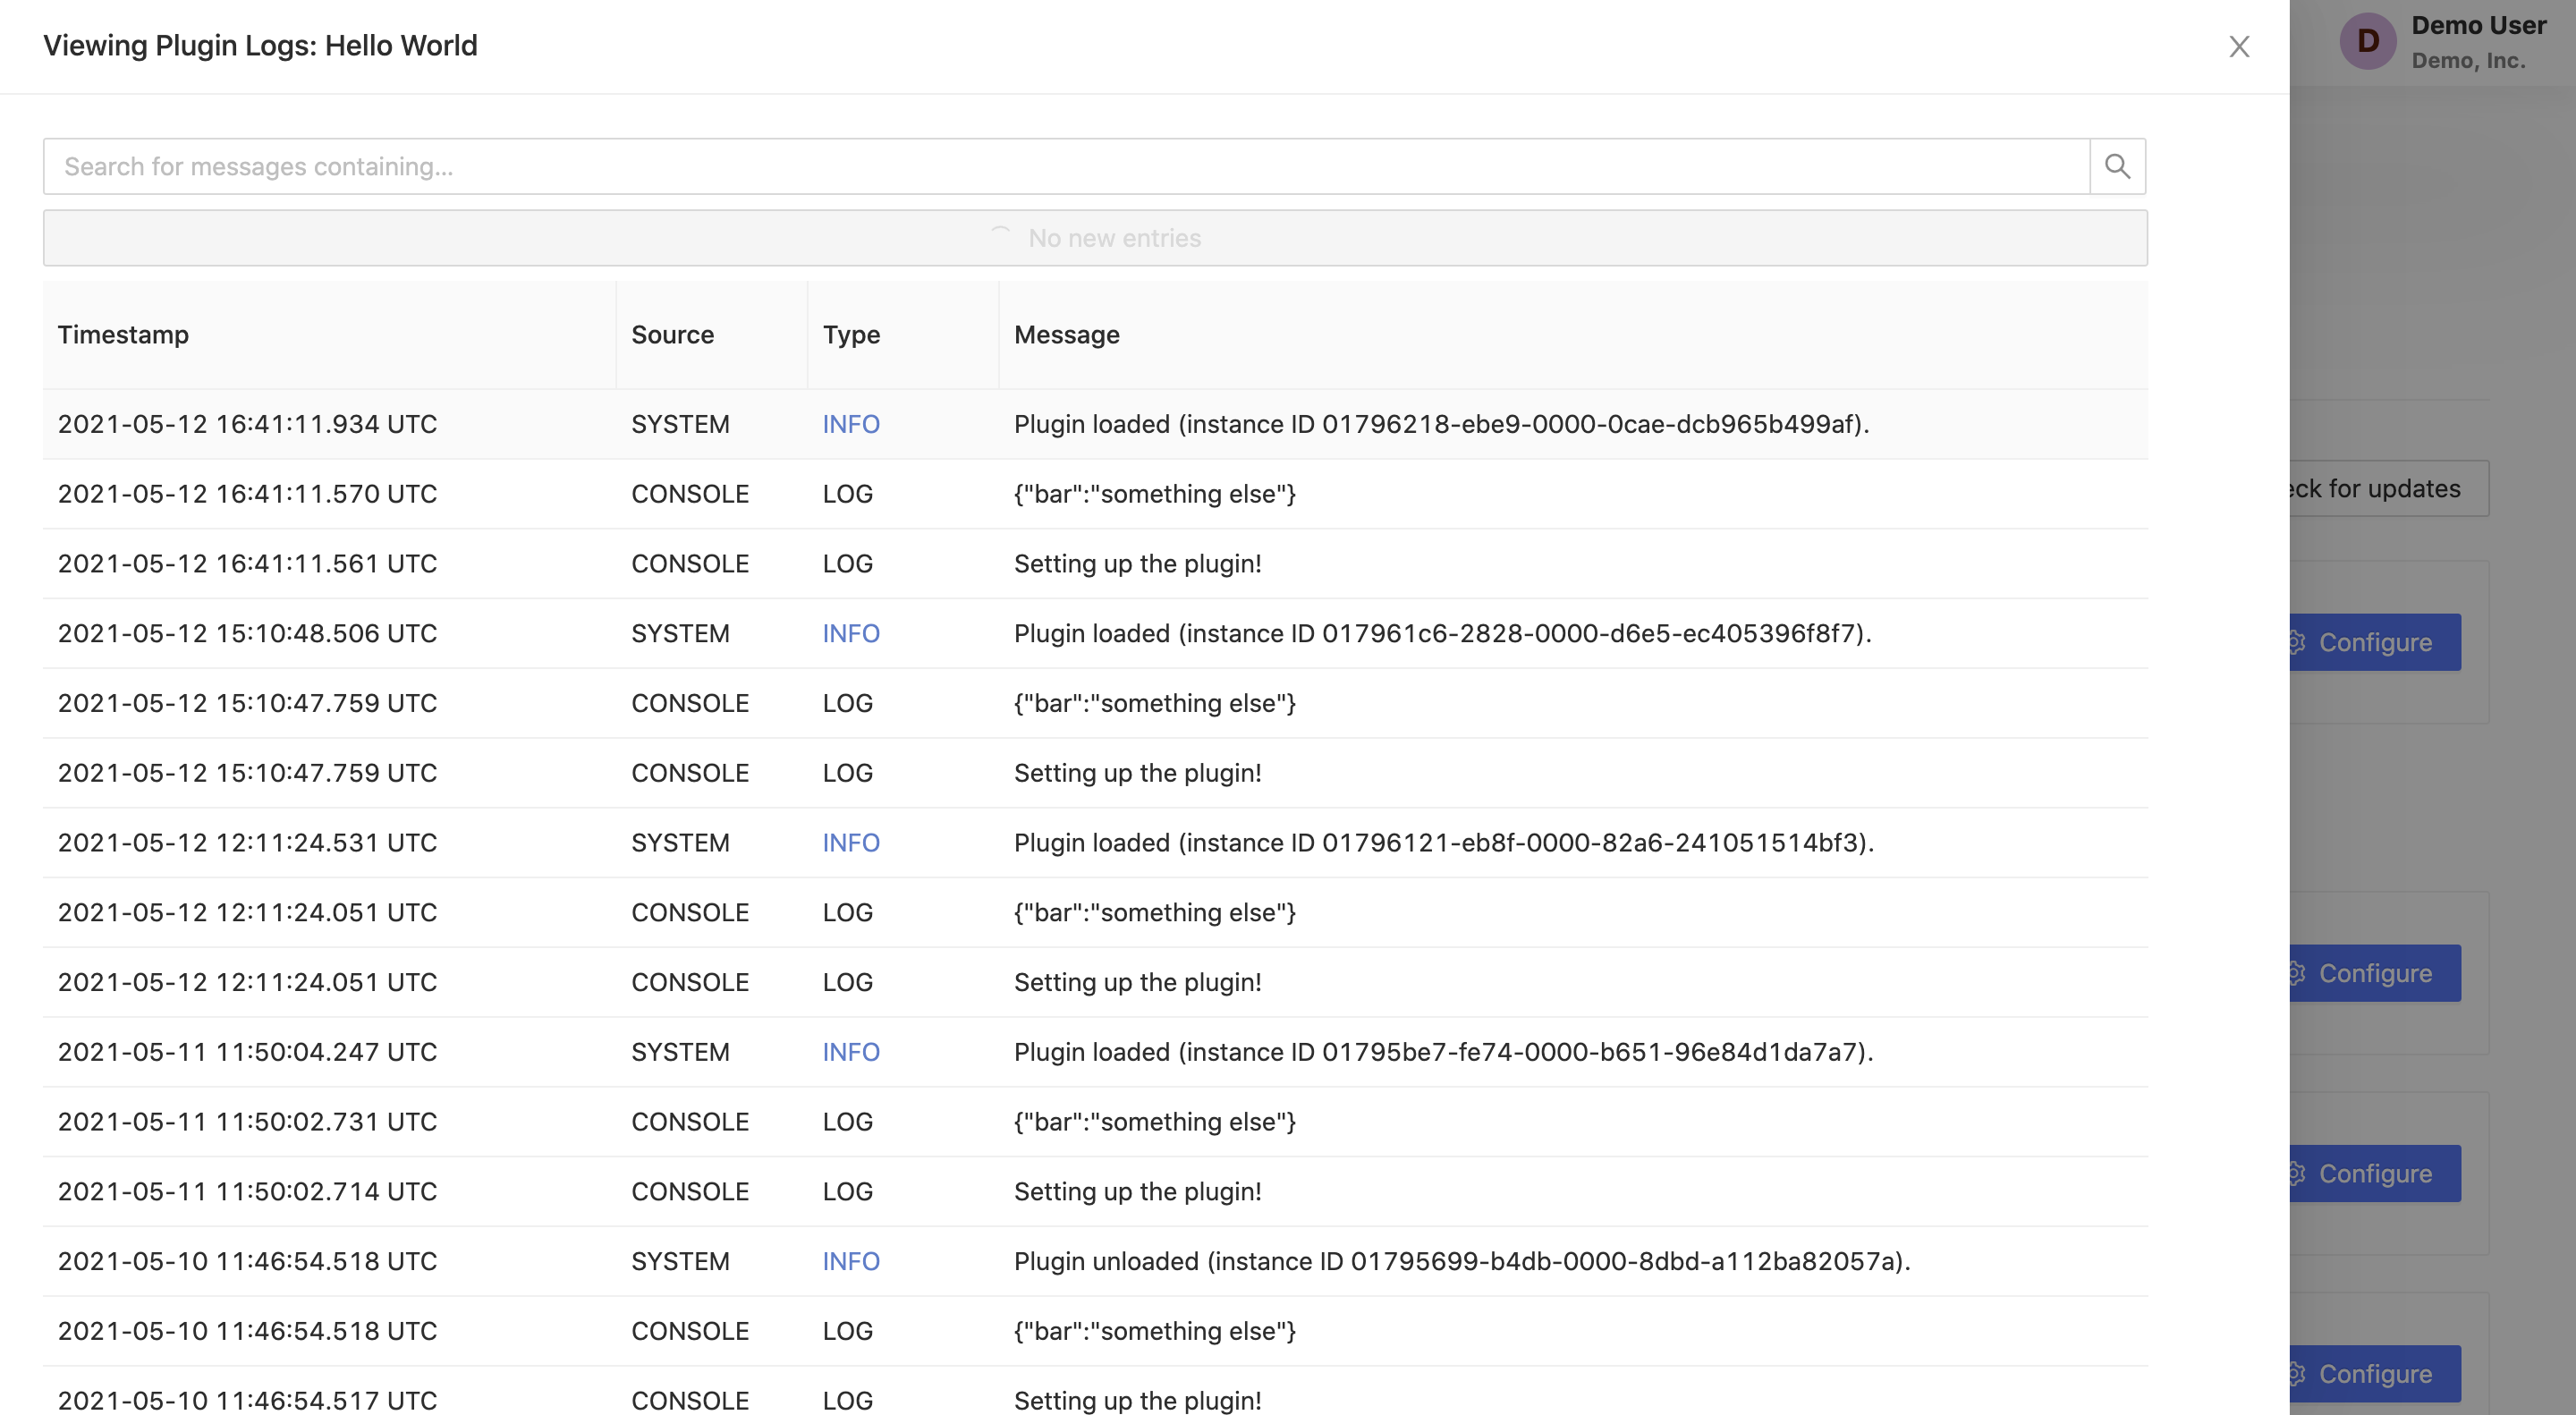This screenshot has height=1415, width=2576.
Task: Select timestamp 2021-05-12 16:41:11.934 UTC
Action: click(247, 424)
